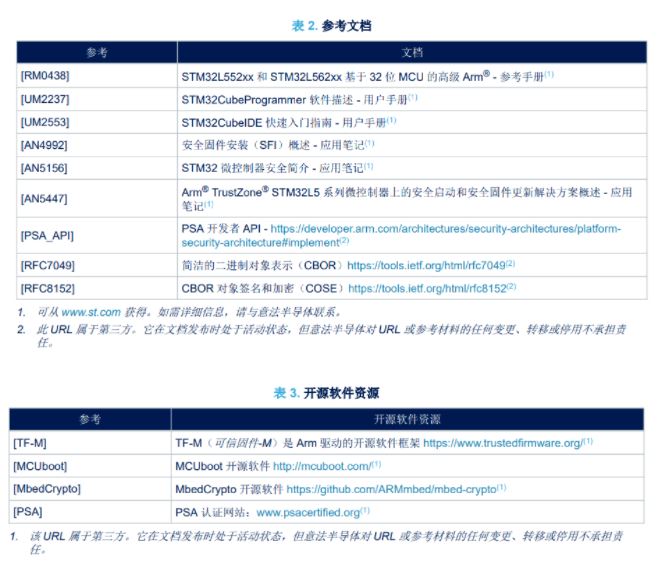
Task: Click the 开源软件资源 column header in table 3
Action: (x=407, y=419)
